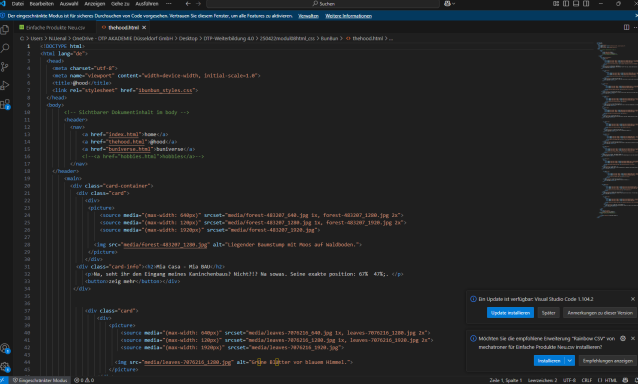Open Anmerkungen zu dieser Version
The width and height of the screenshot is (638, 384).
600,313
